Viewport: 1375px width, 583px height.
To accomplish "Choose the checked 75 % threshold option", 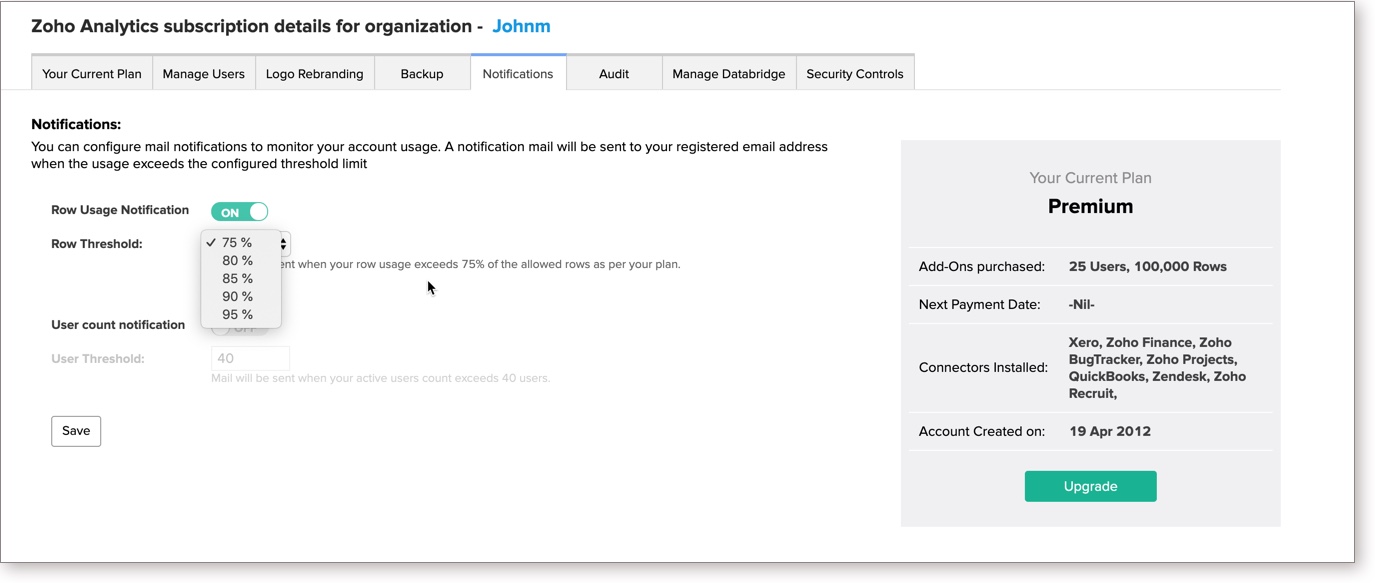I will 237,243.
